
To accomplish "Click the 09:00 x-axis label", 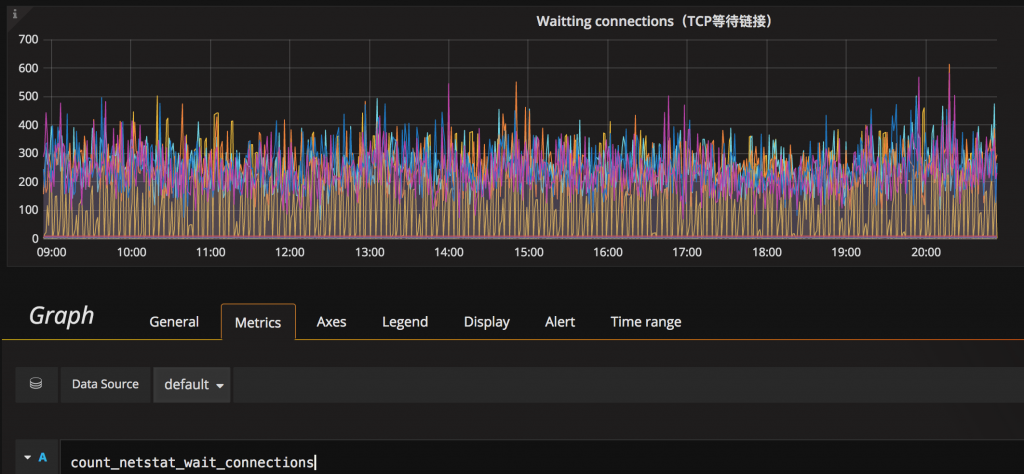I will click(x=52, y=252).
